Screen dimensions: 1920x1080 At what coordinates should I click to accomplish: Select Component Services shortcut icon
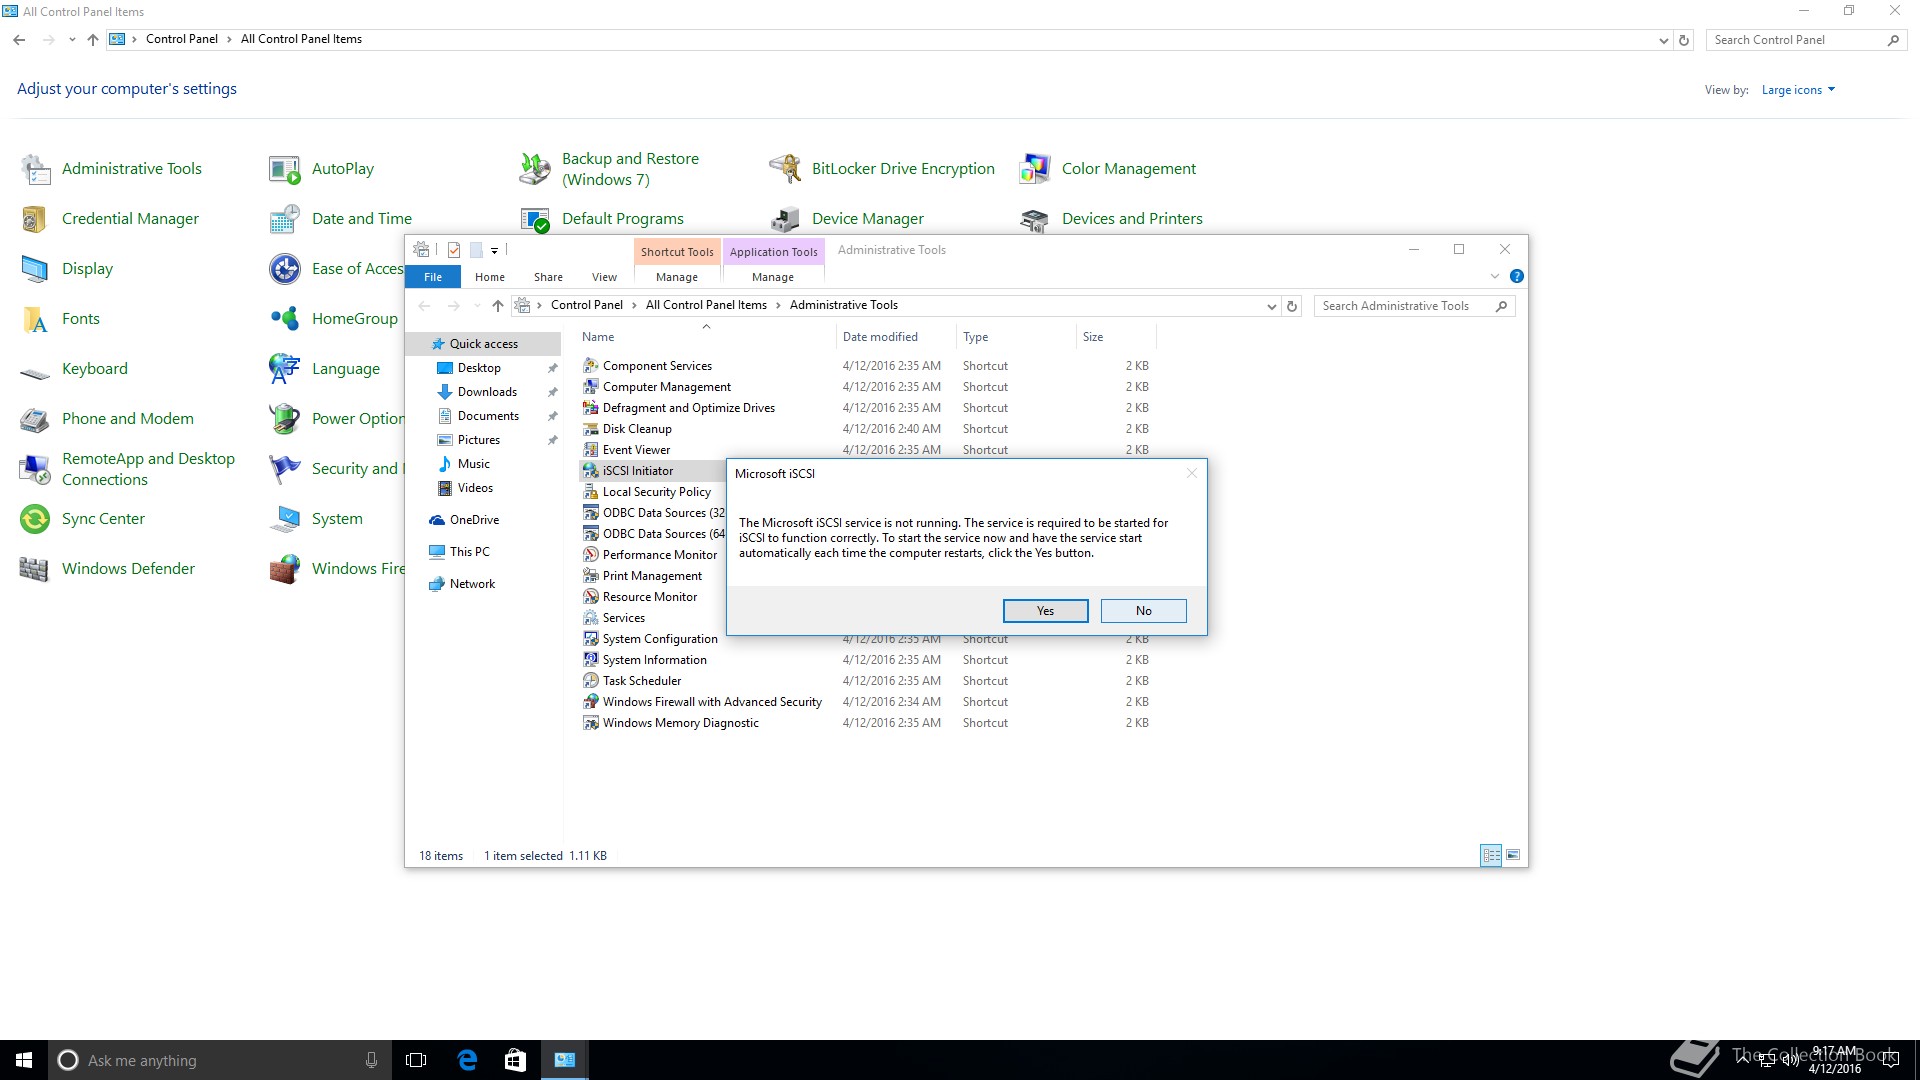(x=591, y=366)
